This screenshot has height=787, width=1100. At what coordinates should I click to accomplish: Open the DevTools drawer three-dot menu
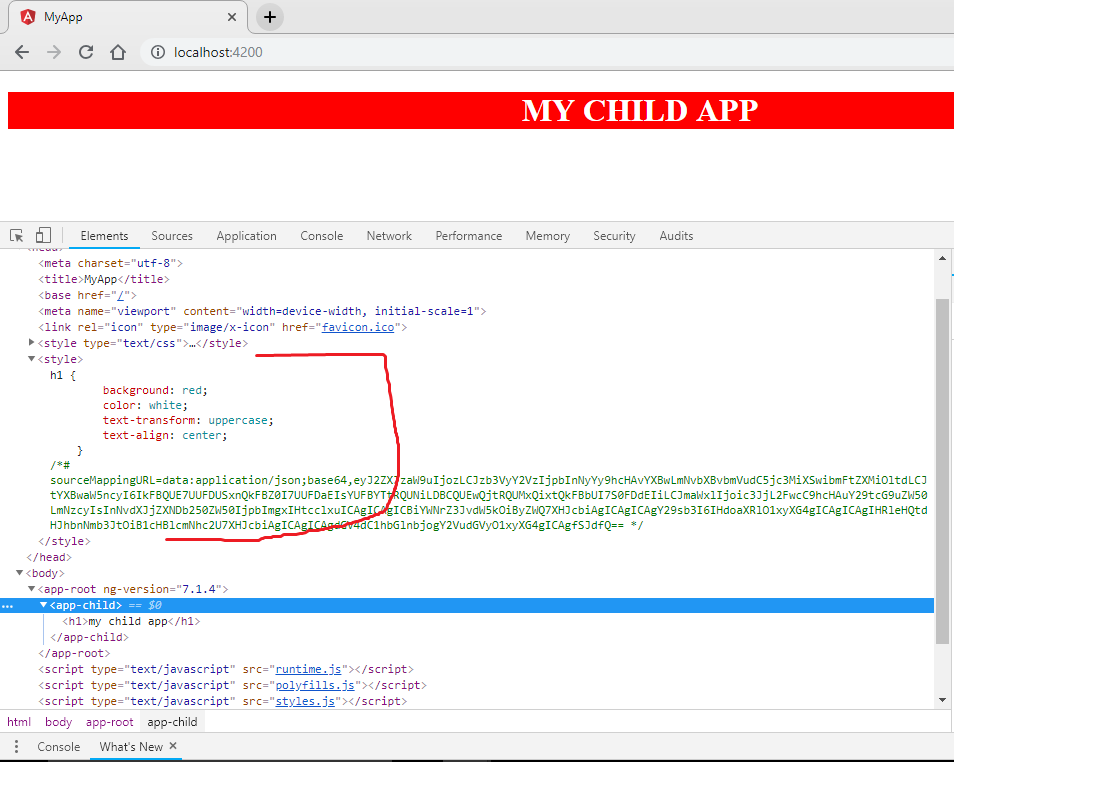(17, 746)
